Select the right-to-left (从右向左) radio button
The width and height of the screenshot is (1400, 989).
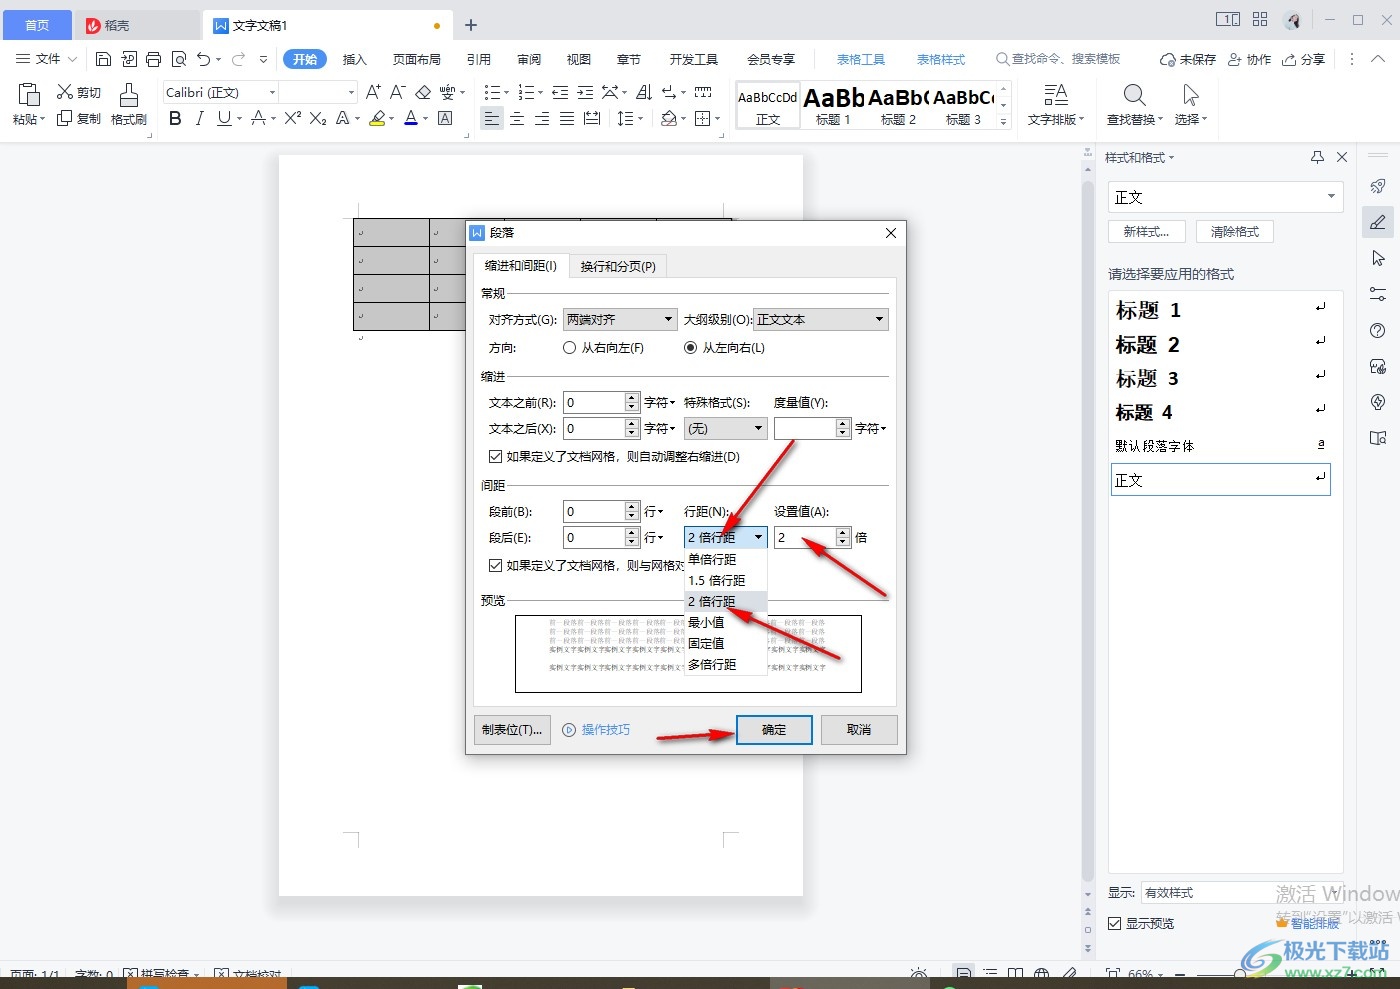tap(569, 348)
